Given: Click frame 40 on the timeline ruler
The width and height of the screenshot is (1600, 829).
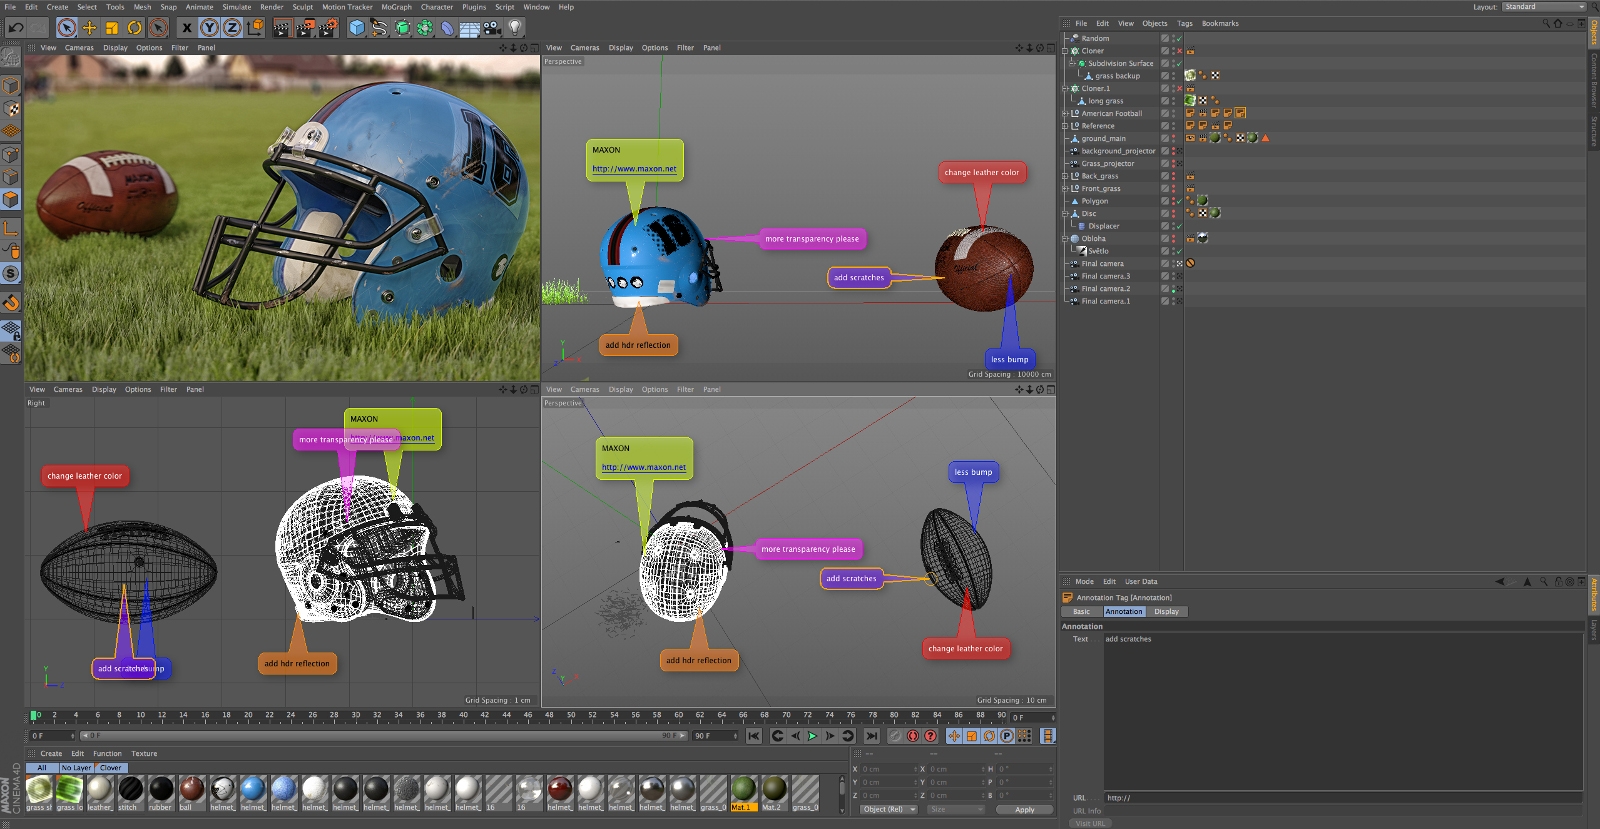Looking at the screenshot, I should 463,715.
